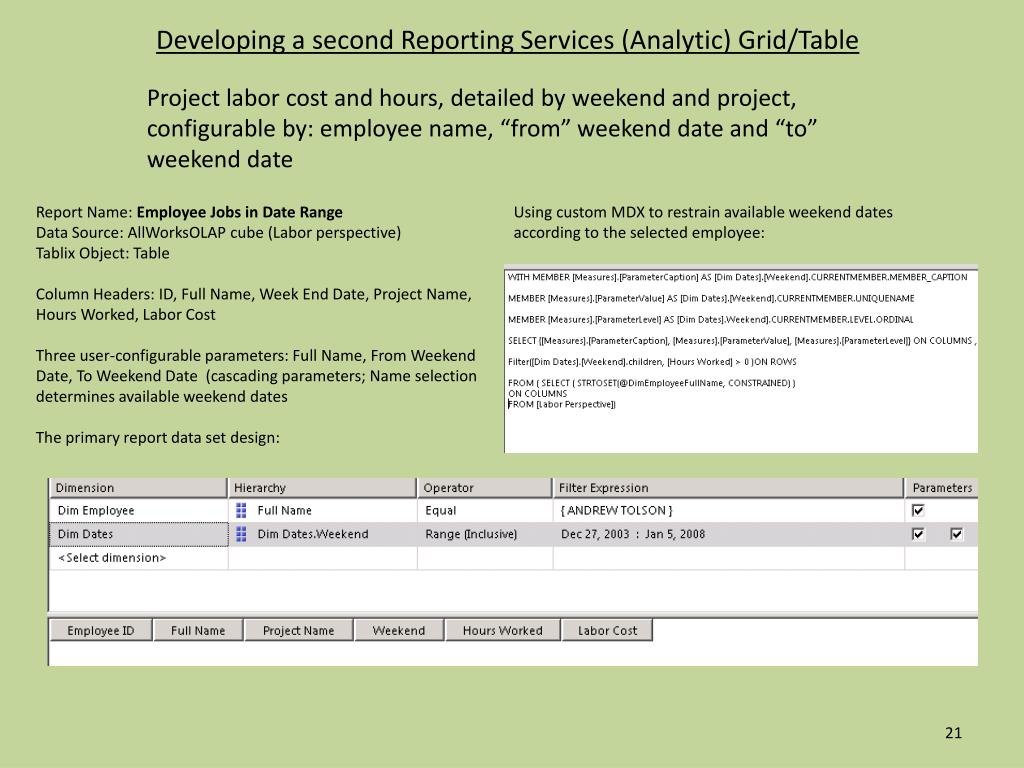Click the Hours Worked result column header
This screenshot has height=768, width=1024.
click(502, 630)
